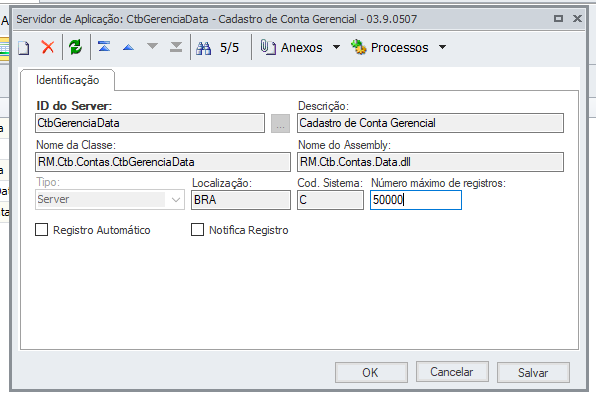Open search with binoculars icon
The height and width of the screenshot is (397, 596).
click(x=203, y=48)
